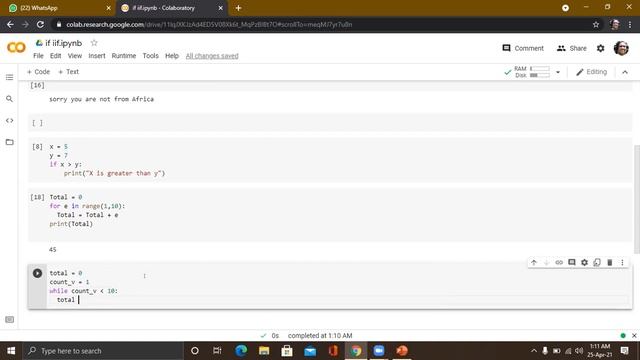The image size is (640, 360).
Task: Open the table of contents sidebar icon
Action: pyautogui.click(x=9, y=78)
